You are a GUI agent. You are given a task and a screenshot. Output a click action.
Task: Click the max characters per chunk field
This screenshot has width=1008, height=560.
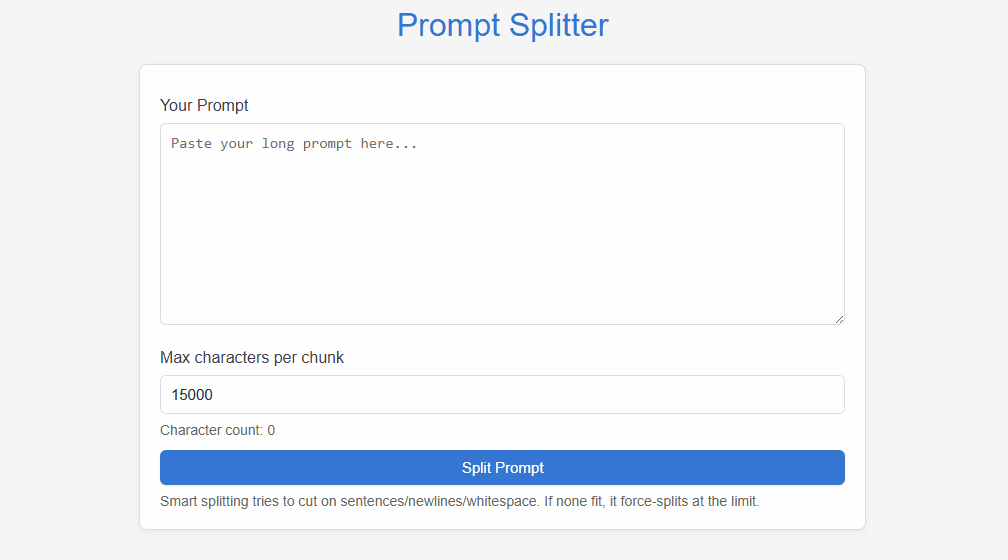coord(502,394)
